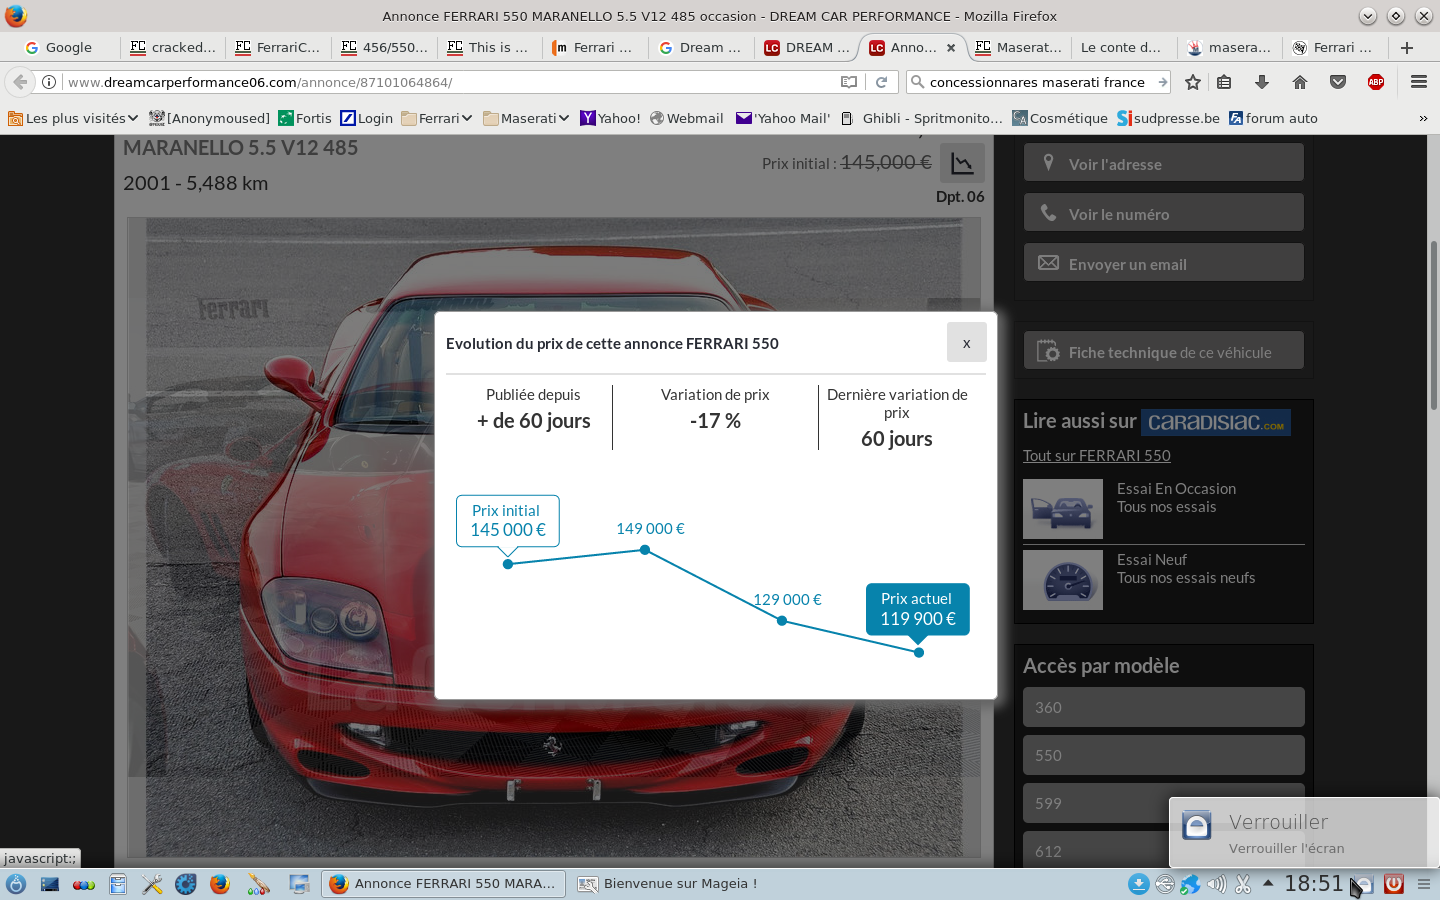Close the active Anno... tab
The image size is (1440, 900).
pos(951,47)
